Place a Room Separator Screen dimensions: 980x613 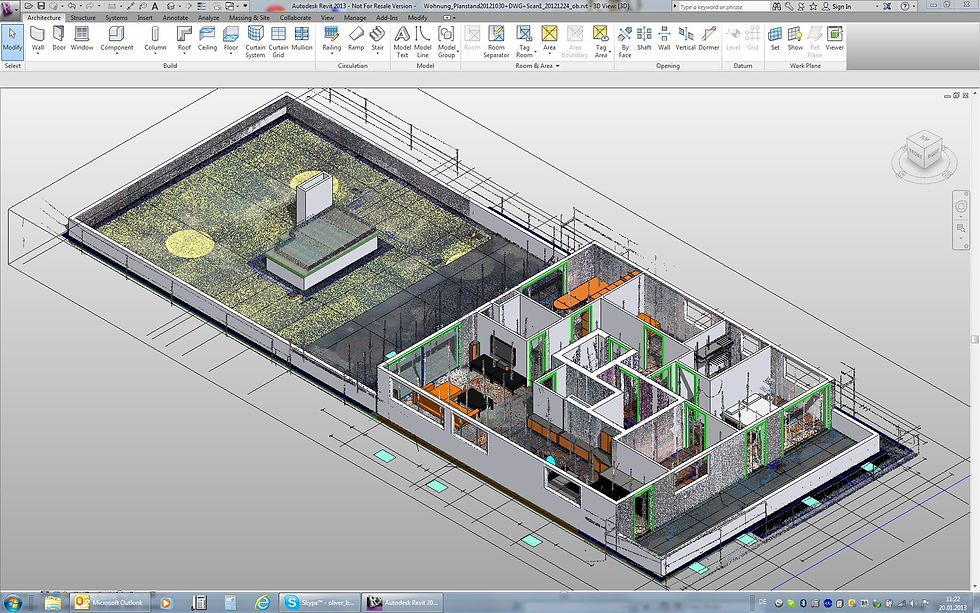coord(496,42)
